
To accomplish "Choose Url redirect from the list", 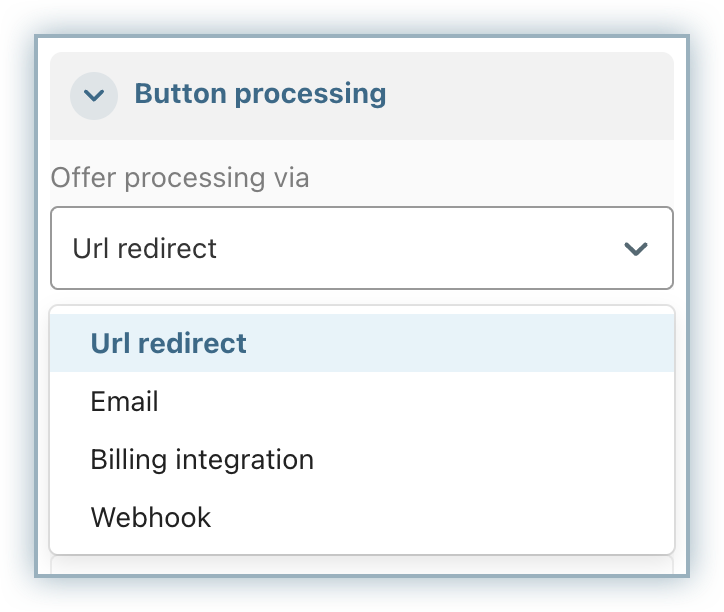I will pos(168,343).
